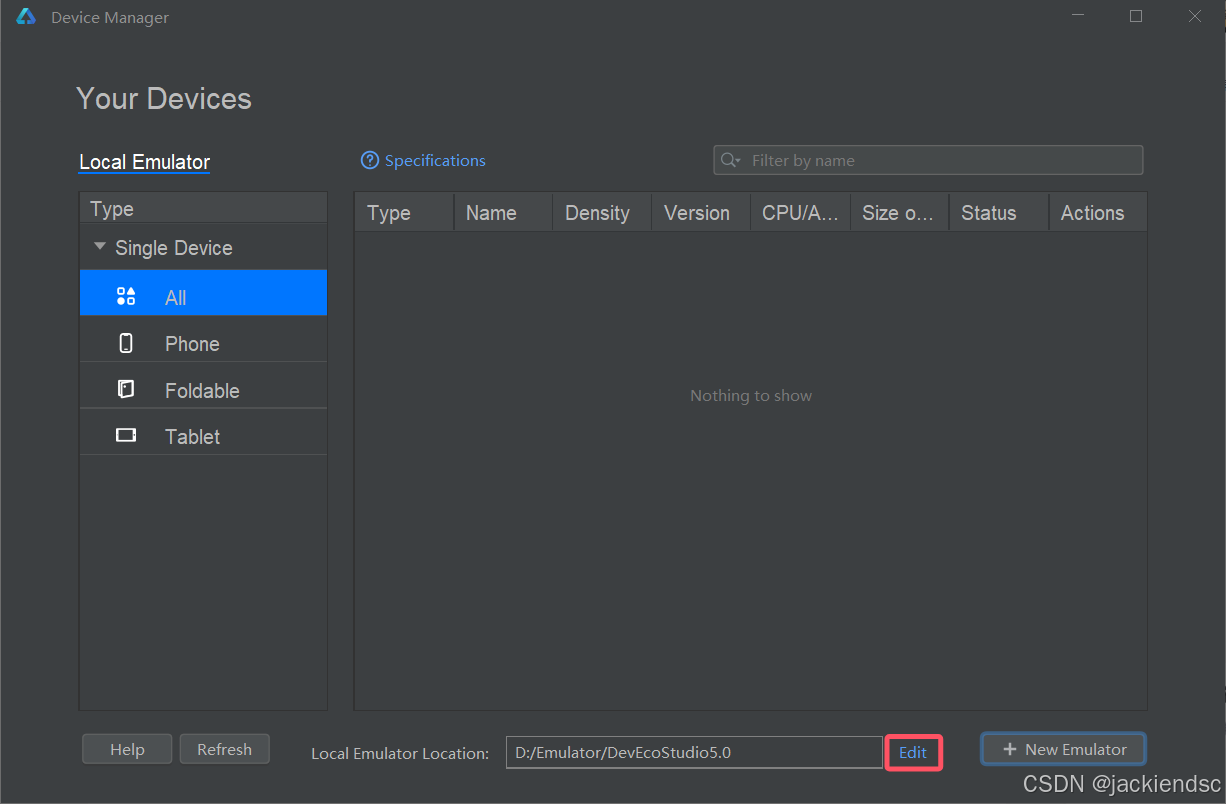Click the Phone device icon
This screenshot has width=1226, height=804.
click(126, 343)
